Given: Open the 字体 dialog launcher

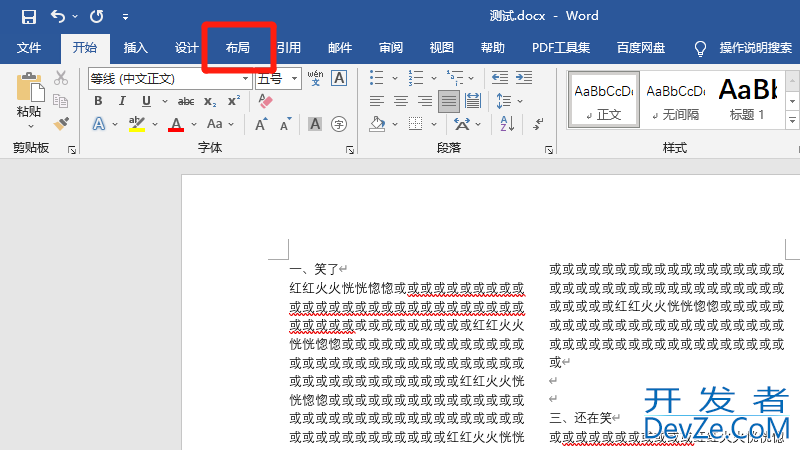Looking at the screenshot, I should (x=349, y=149).
